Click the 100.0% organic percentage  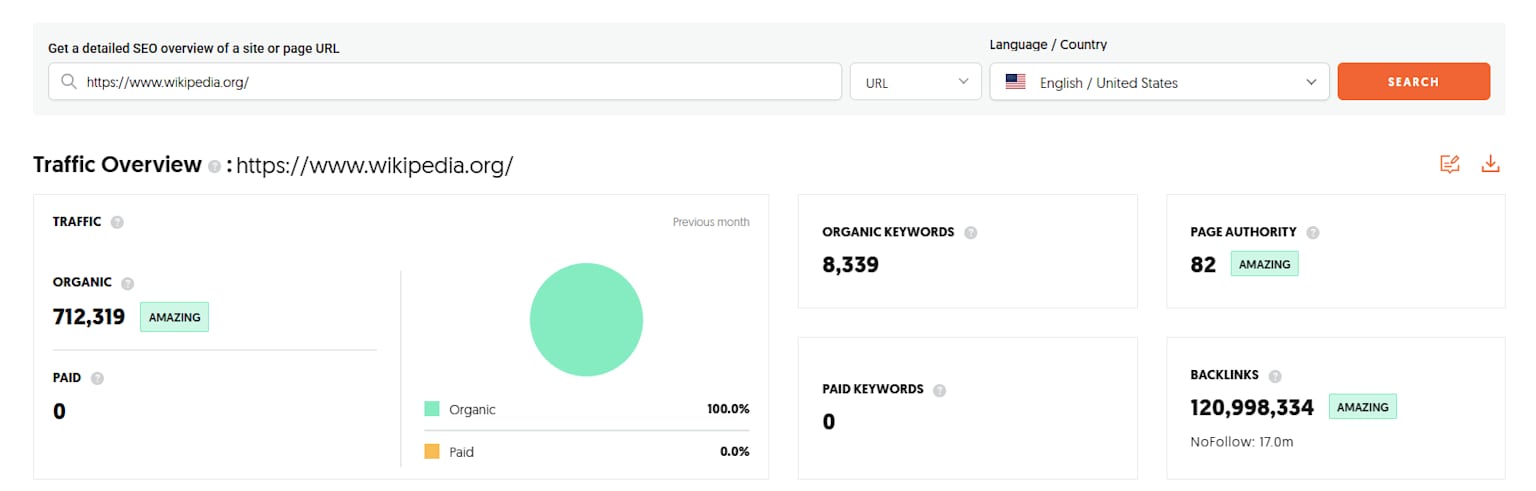[x=728, y=409]
